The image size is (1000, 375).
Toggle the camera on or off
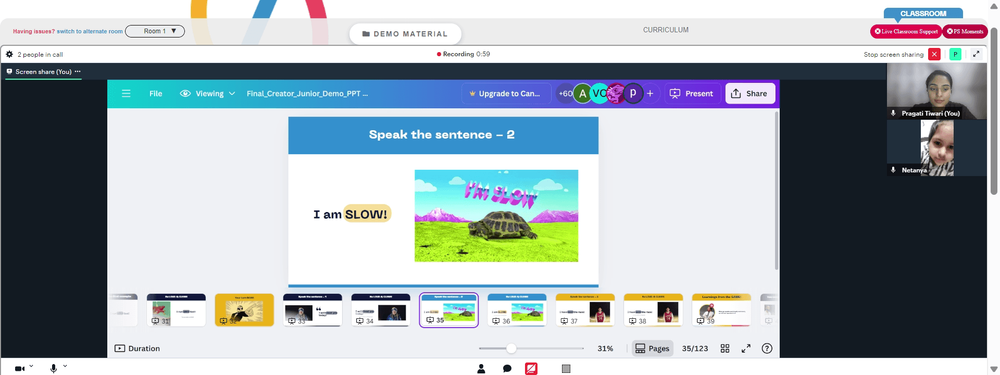(x=20, y=369)
